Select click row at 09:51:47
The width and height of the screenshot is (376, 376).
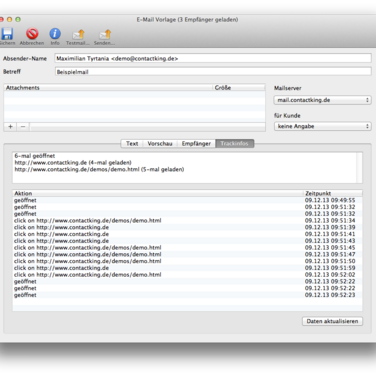coord(187,254)
